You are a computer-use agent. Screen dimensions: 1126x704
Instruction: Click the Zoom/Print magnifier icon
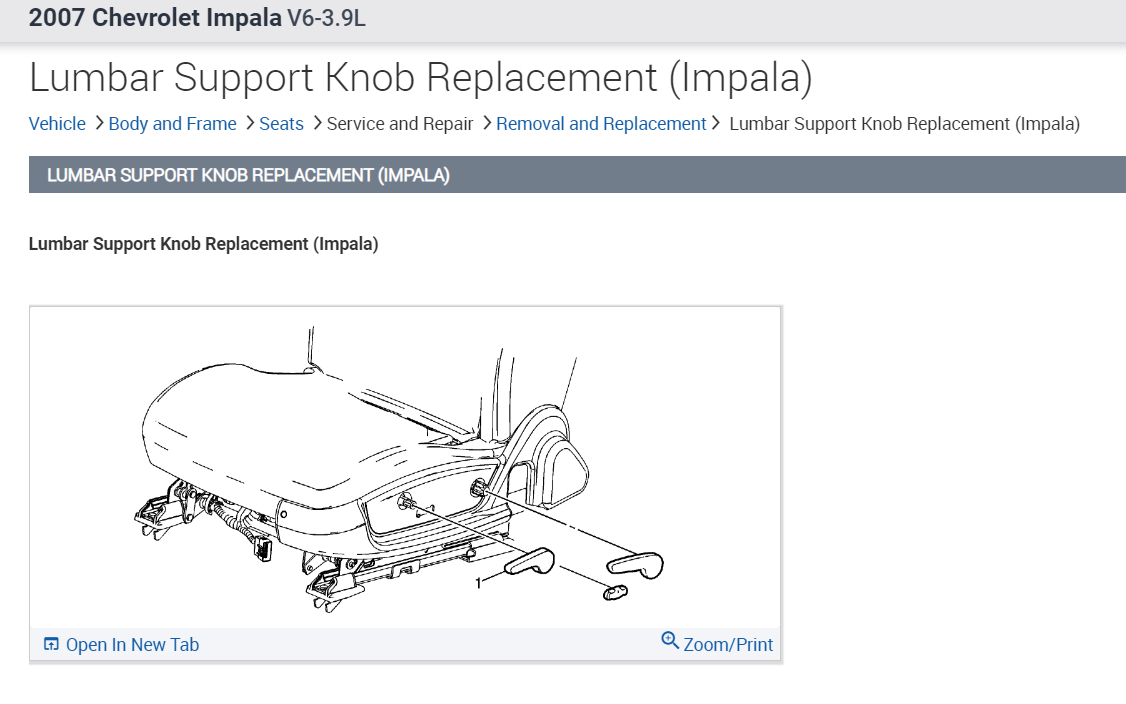tap(670, 641)
